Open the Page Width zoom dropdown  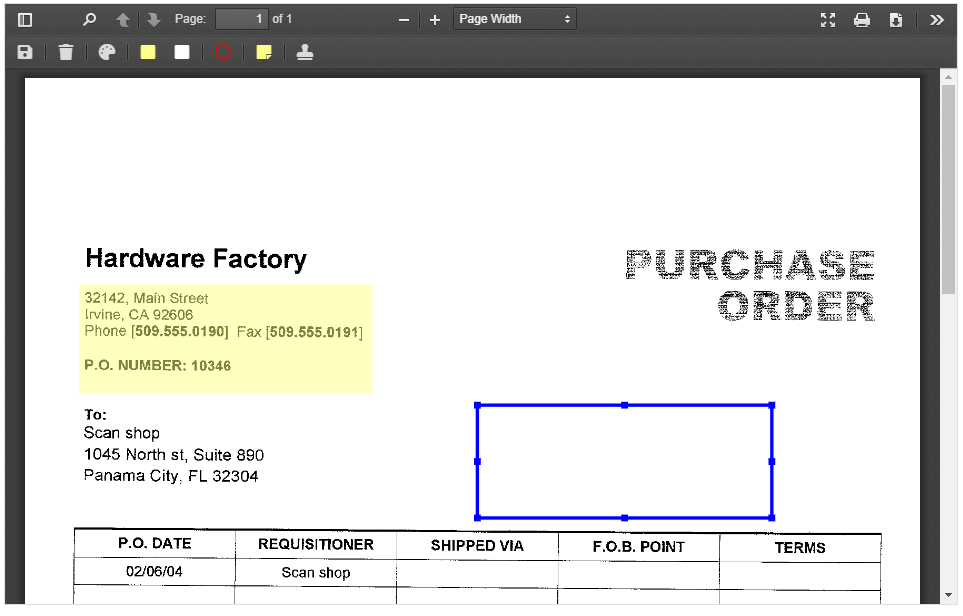pos(514,19)
